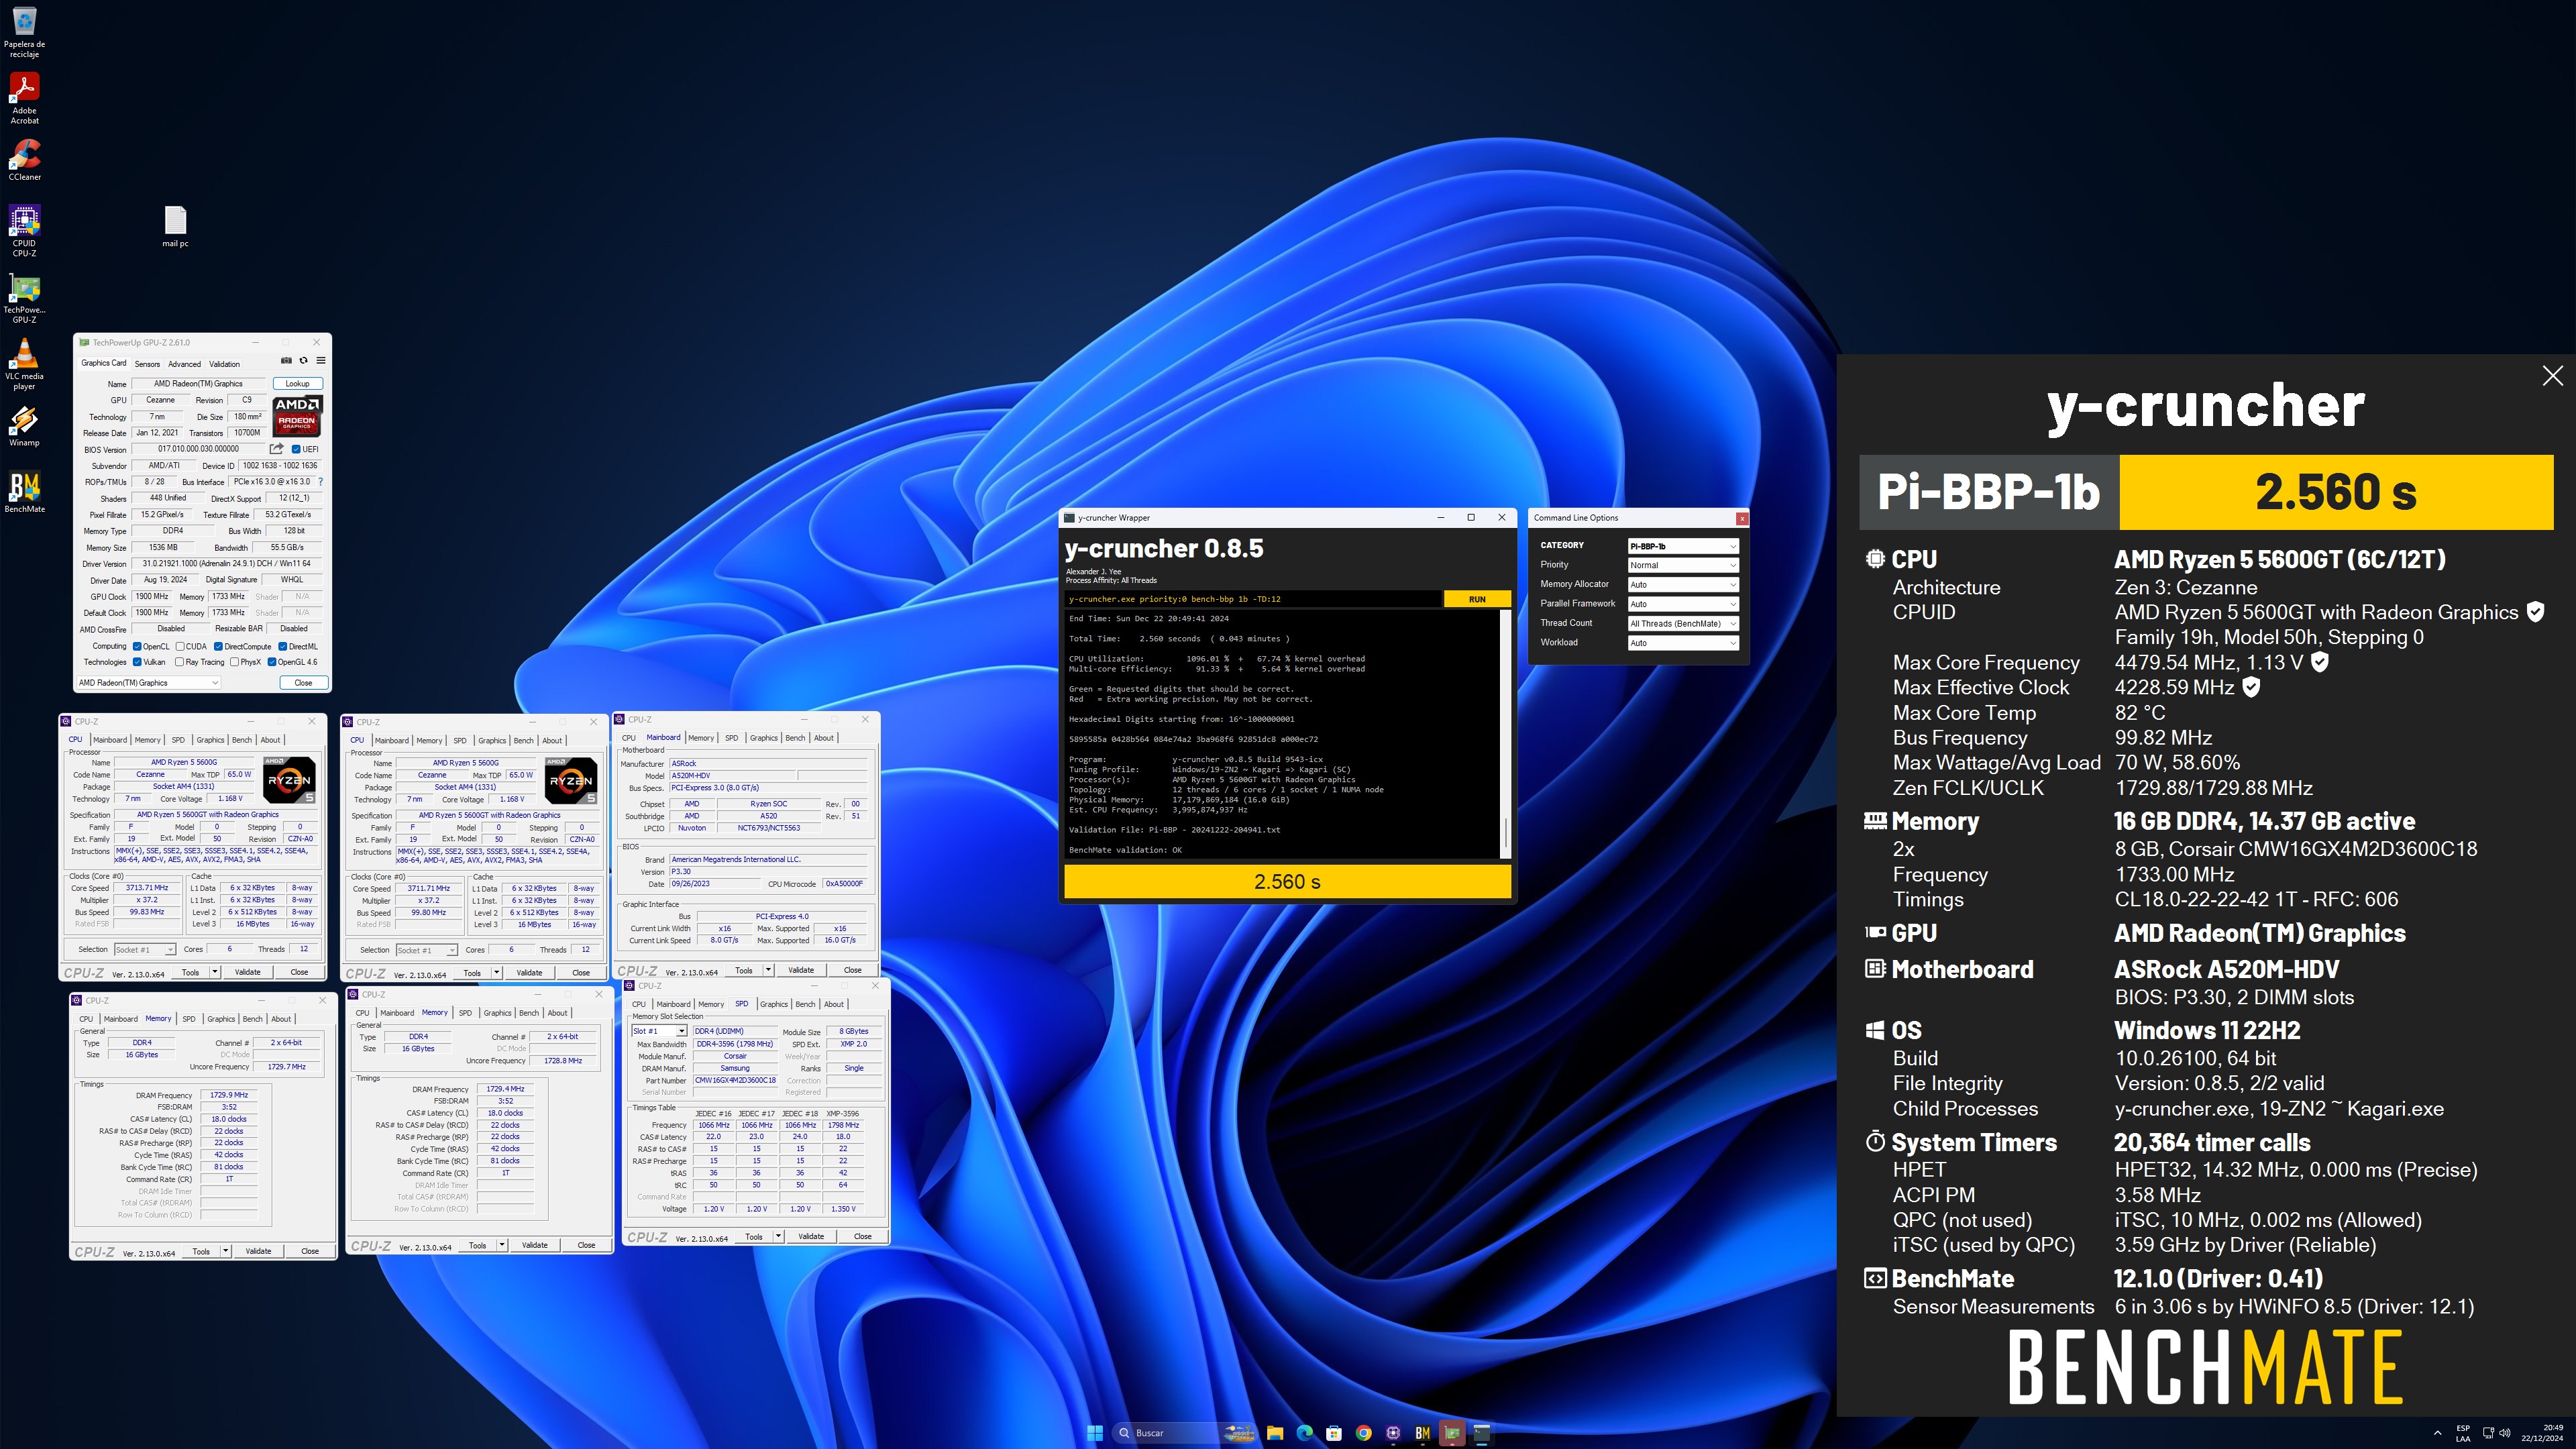This screenshot has height=1449, width=2576.
Task: Select the Adobe Acrobat desktop icon
Action: tap(24, 99)
